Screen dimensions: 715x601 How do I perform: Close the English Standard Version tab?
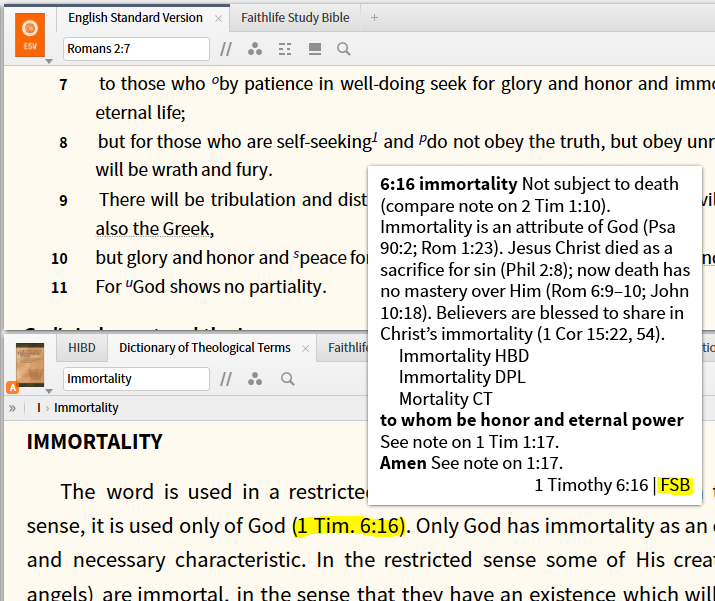tap(219, 18)
